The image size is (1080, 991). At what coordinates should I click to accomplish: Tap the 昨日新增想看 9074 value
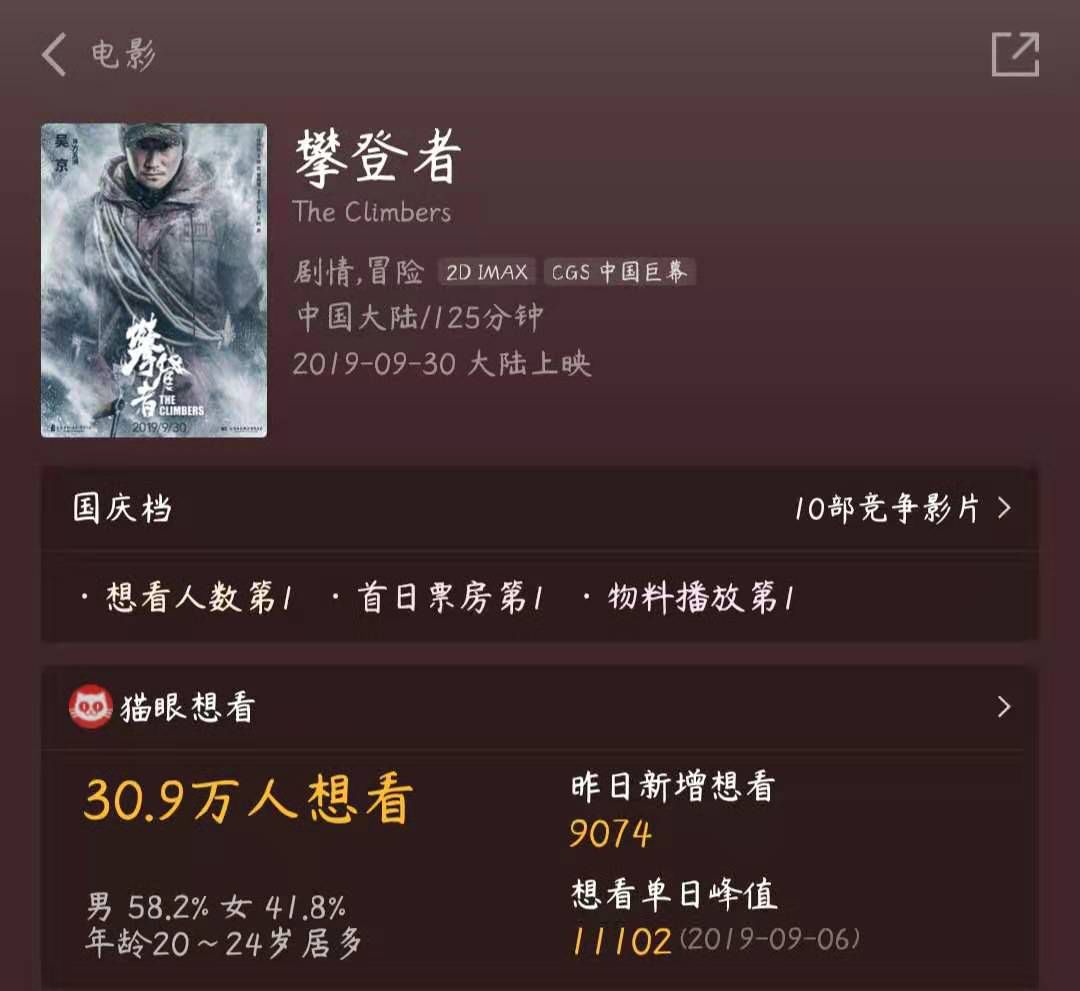click(610, 834)
